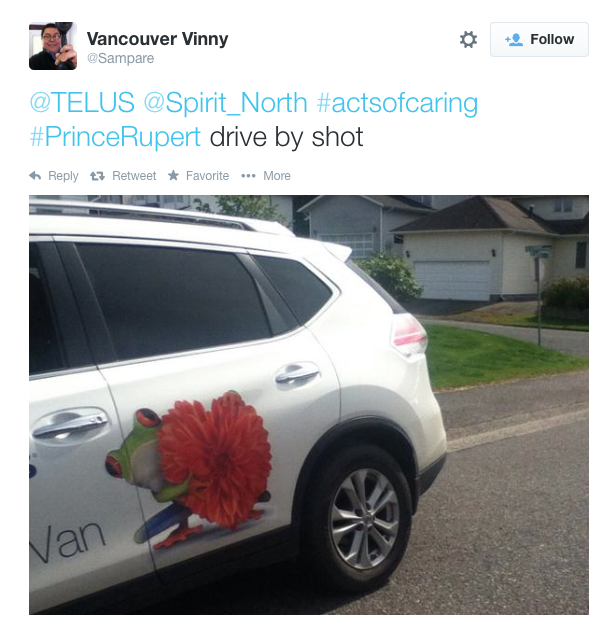Click the Reply text label

tap(63, 176)
